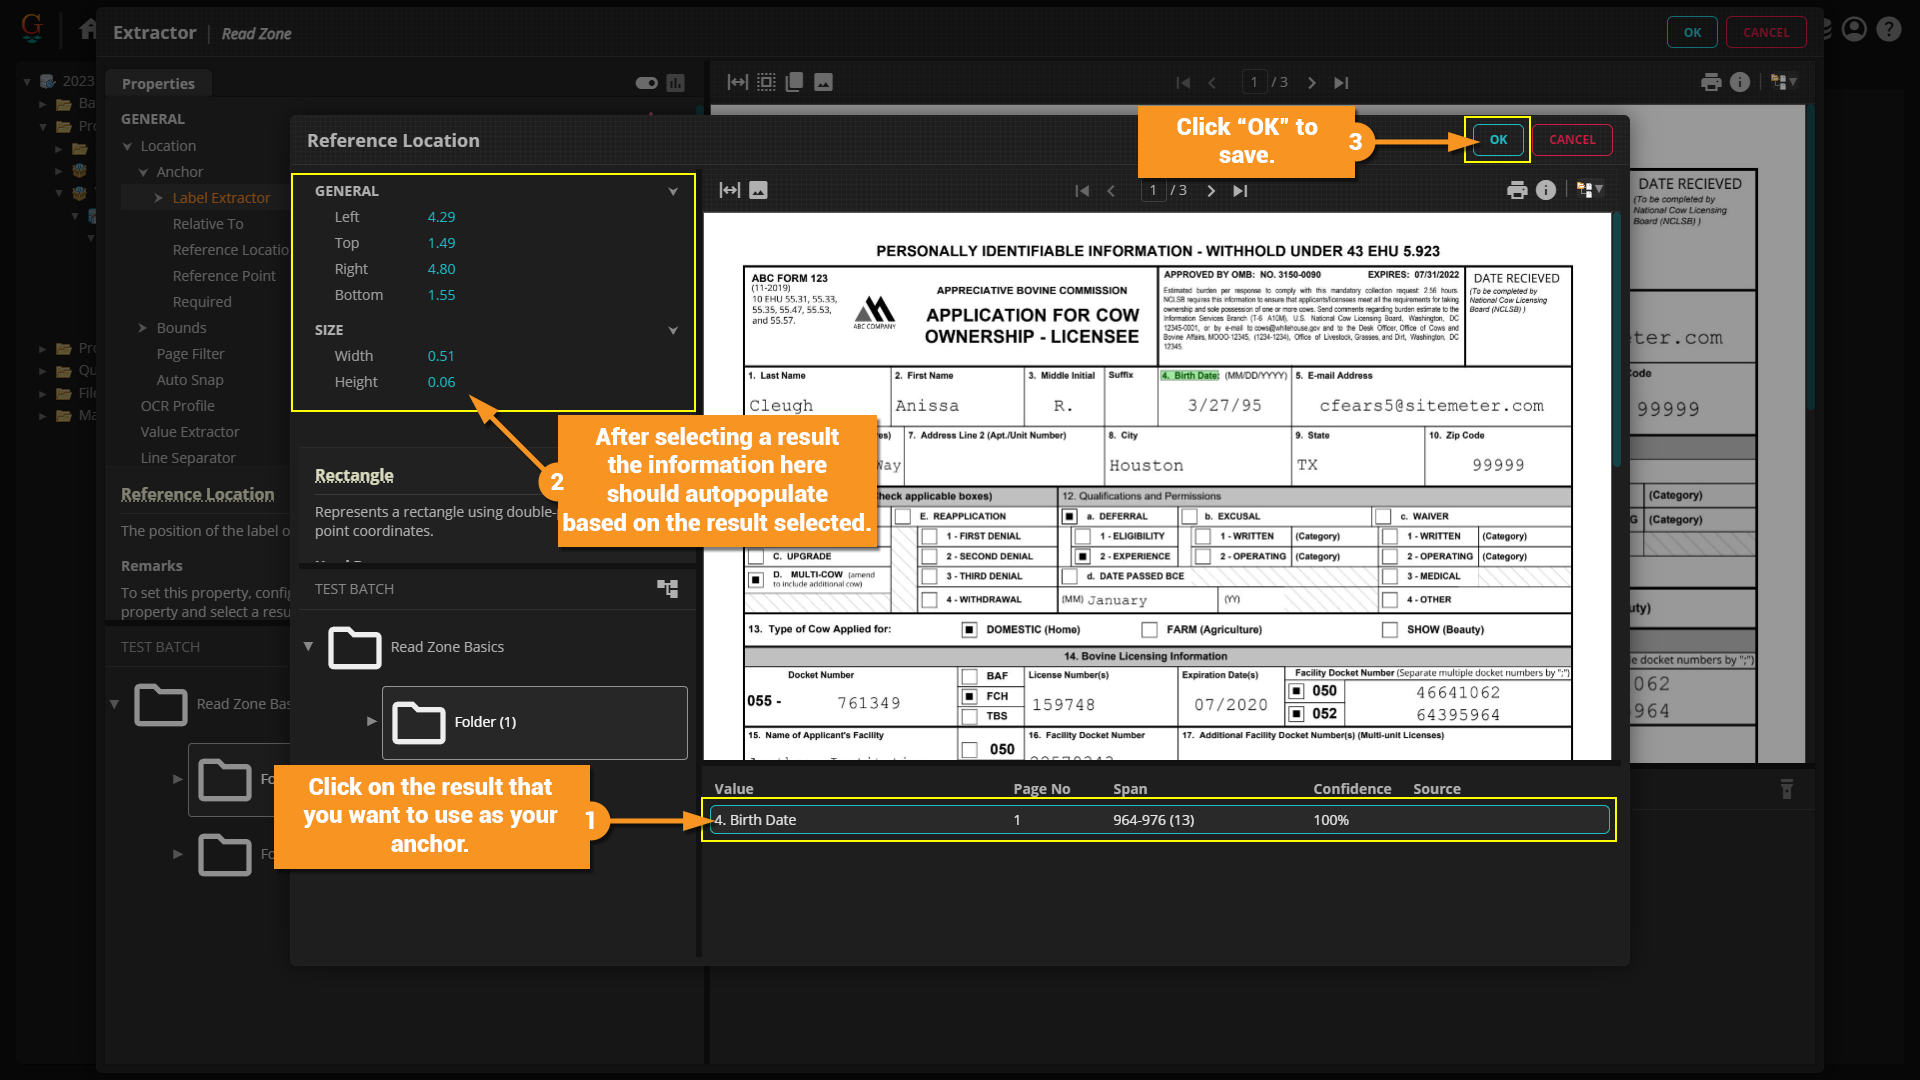
Task: Click OK in Reference Location dialog
Action: (1498, 140)
